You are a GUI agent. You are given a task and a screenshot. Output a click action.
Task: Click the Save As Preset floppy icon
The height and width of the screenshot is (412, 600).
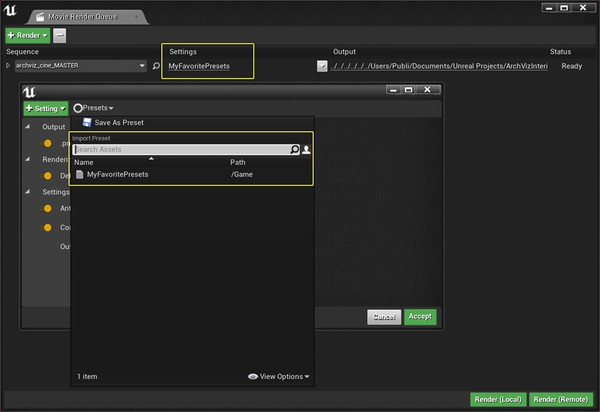(x=87, y=122)
